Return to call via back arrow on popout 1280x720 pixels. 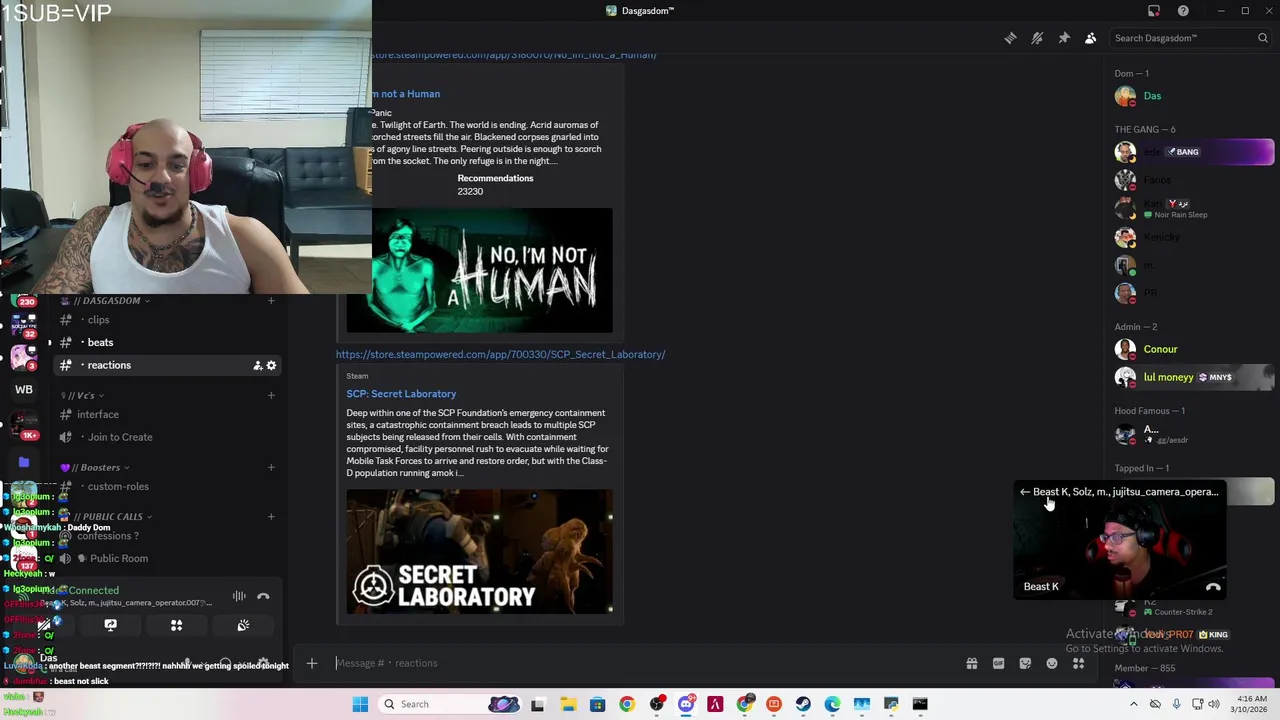pyautogui.click(x=1025, y=492)
